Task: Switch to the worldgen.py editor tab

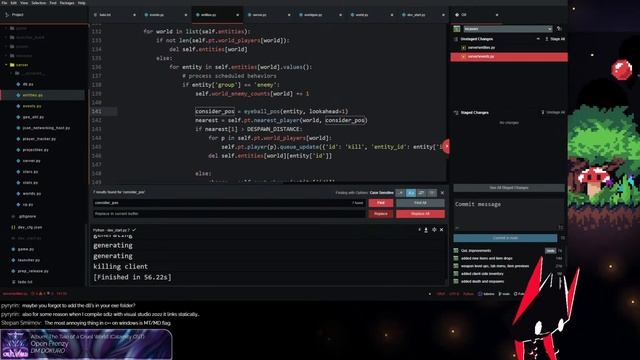Action: point(313,15)
